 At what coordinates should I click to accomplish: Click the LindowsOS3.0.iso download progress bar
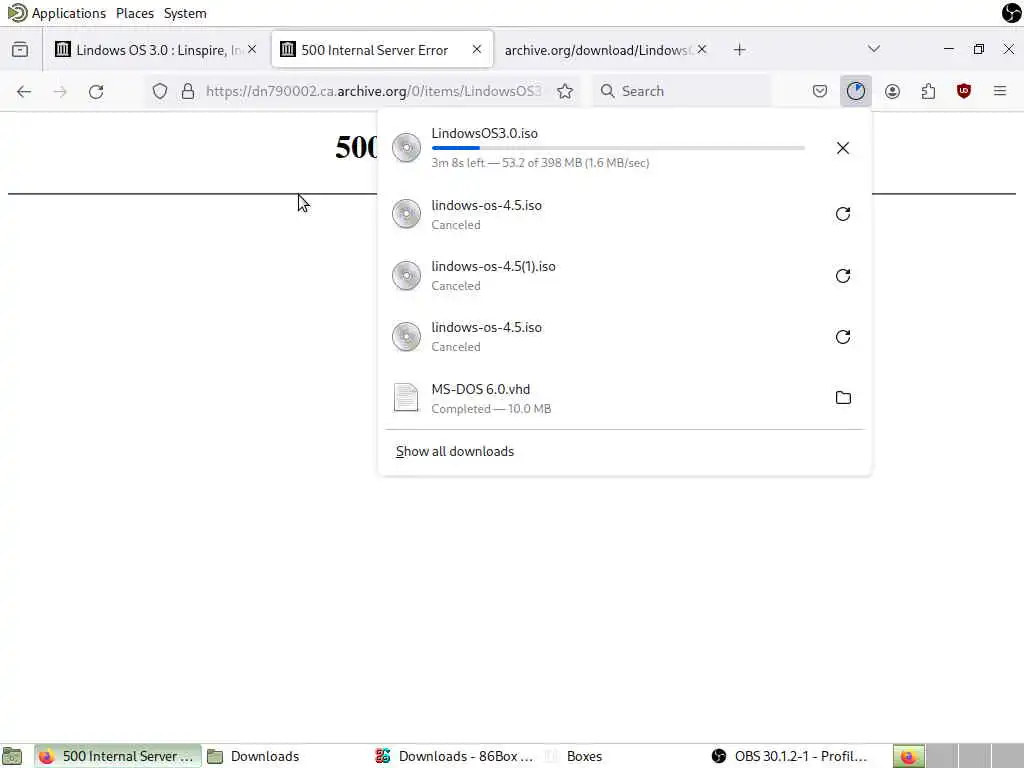pyautogui.click(x=618, y=148)
